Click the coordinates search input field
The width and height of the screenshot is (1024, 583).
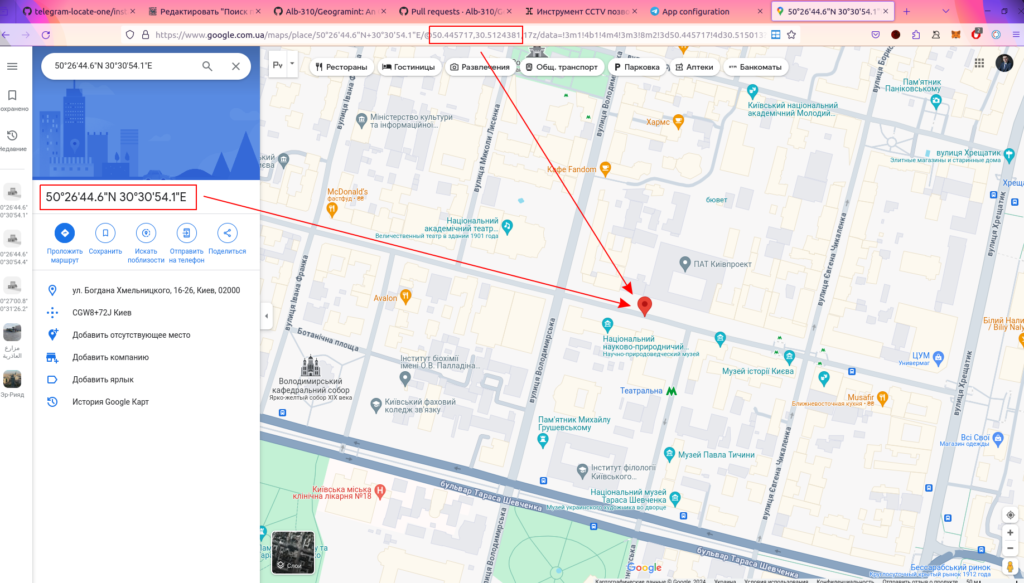[x=123, y=66]
